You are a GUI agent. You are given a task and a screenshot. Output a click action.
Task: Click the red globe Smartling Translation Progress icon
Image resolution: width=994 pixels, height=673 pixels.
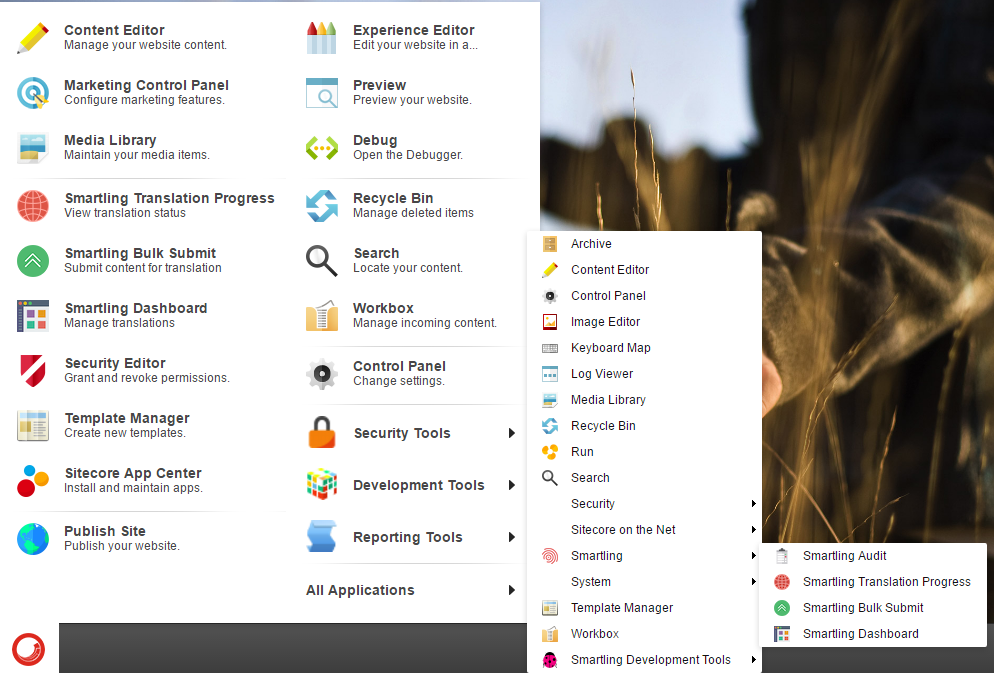click(33, 206)
